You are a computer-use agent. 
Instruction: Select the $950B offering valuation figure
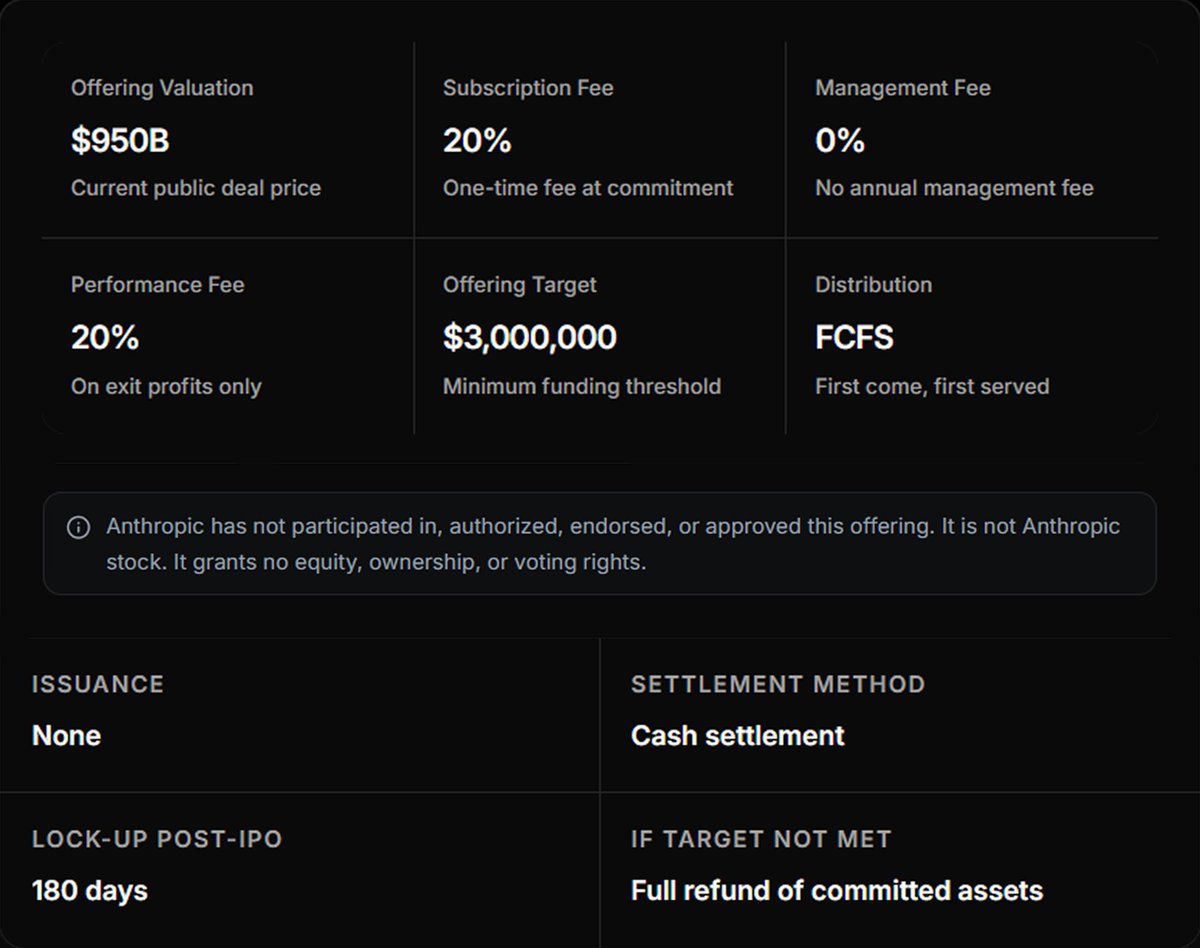[120, 141]
